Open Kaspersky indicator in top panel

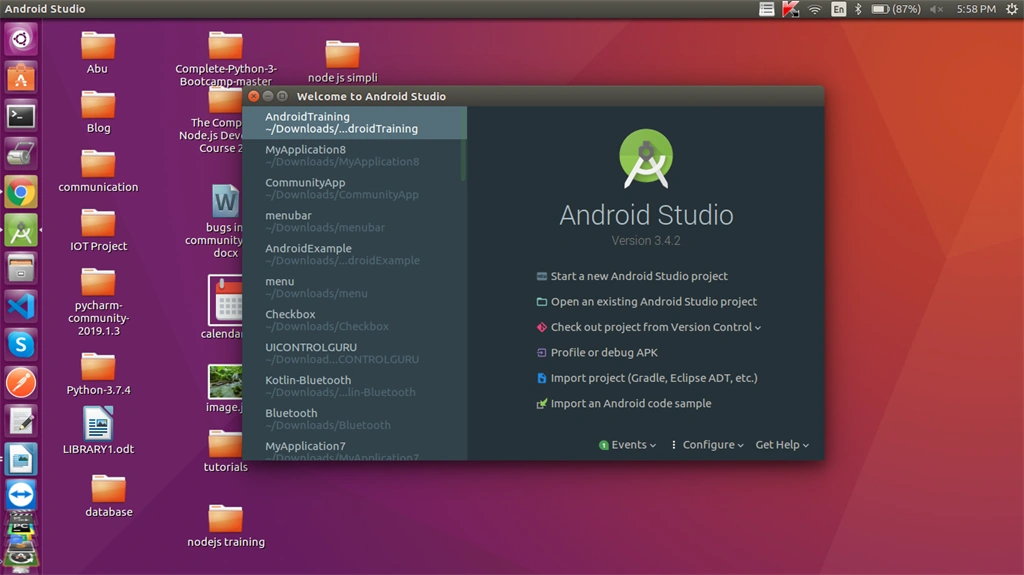pos(790,9)
